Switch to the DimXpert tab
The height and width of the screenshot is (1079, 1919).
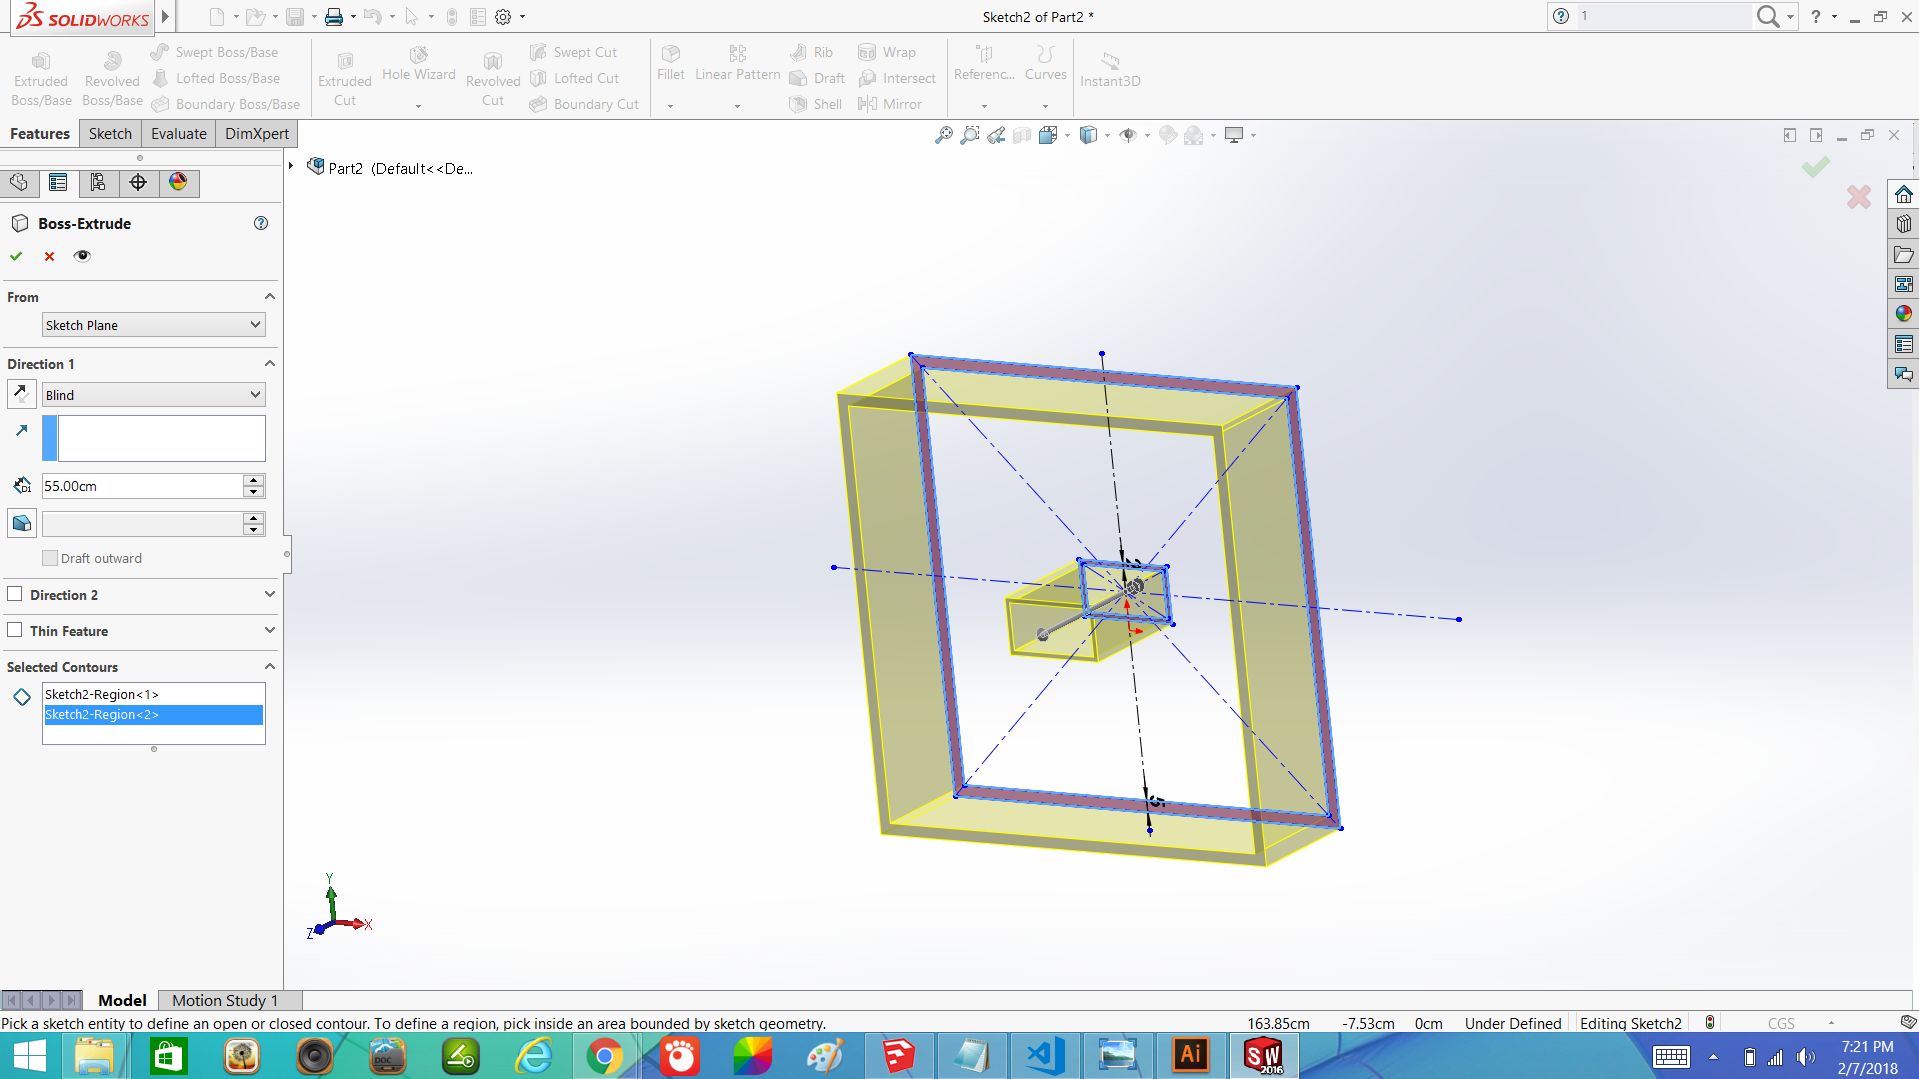click(257, 133)
